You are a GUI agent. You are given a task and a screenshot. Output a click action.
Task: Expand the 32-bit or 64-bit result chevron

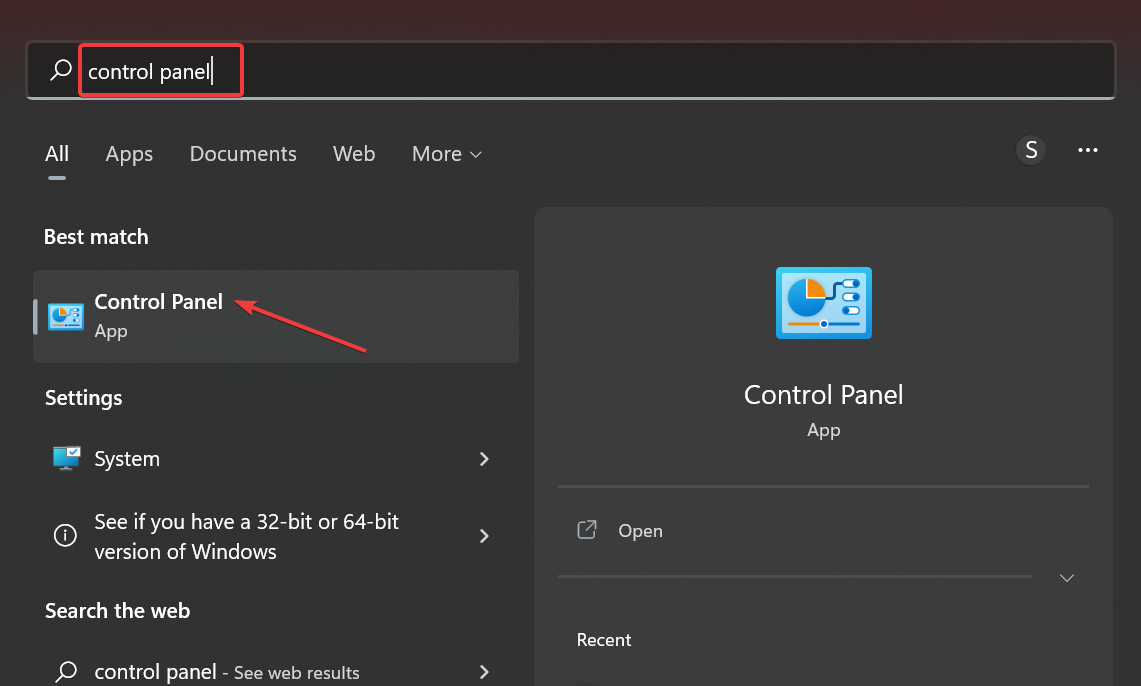pyautogui.click(x=484, y=536)
